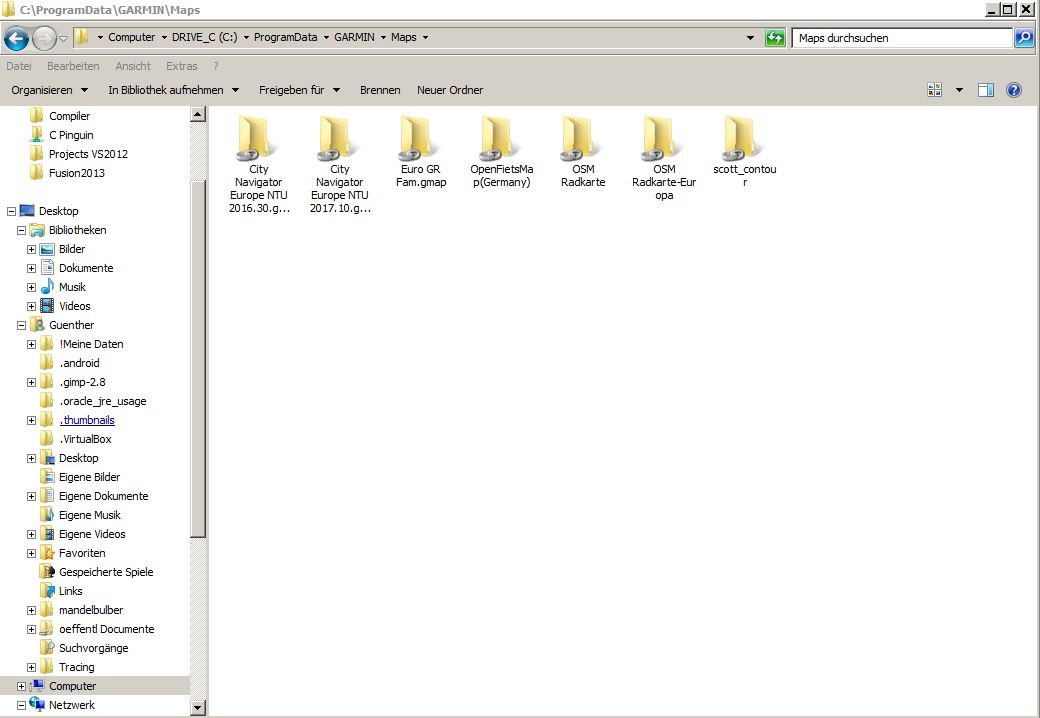Click the scroll down arrow in navigation pane
This screenshot has width=1040, height=718.
click(198, 708)
